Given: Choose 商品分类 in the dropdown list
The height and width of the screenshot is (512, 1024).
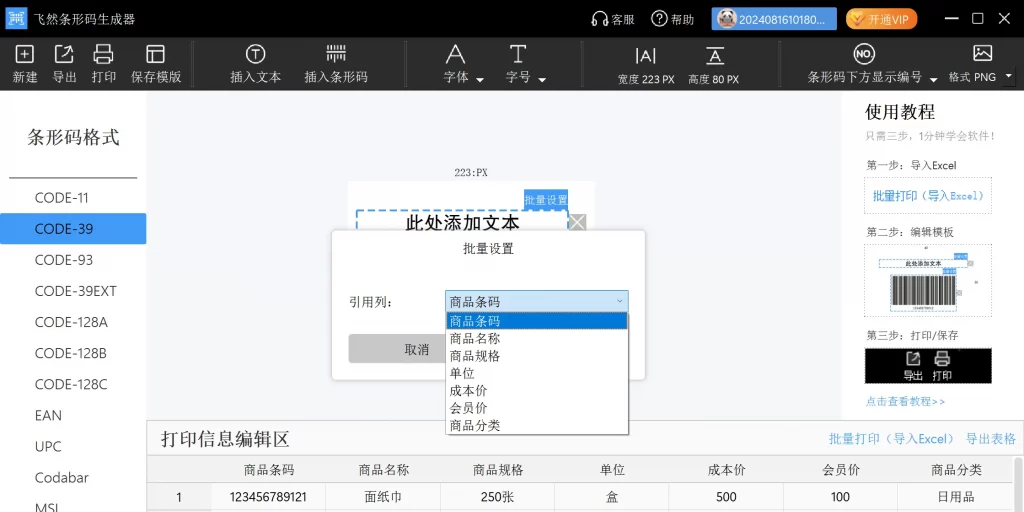Looking at the screenshot, I should click(537, 425).
